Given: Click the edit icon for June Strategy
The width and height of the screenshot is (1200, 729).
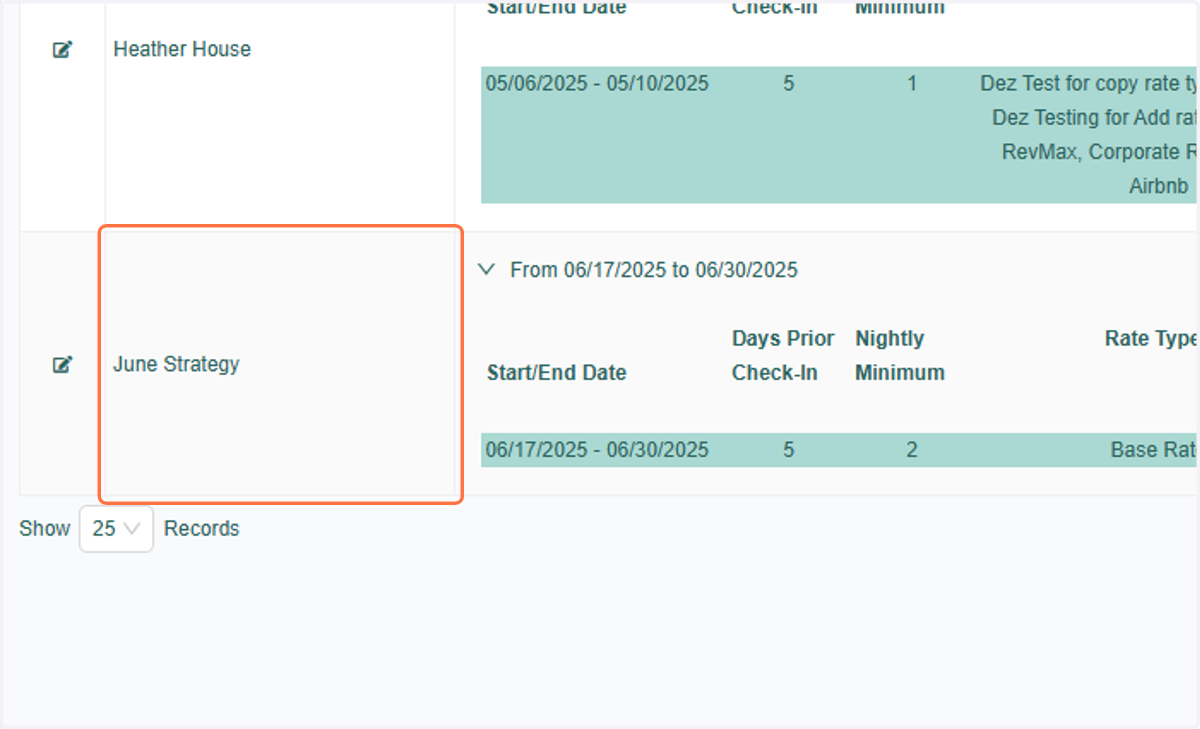Looking at the screenshot, I should [x=62, y=365].
